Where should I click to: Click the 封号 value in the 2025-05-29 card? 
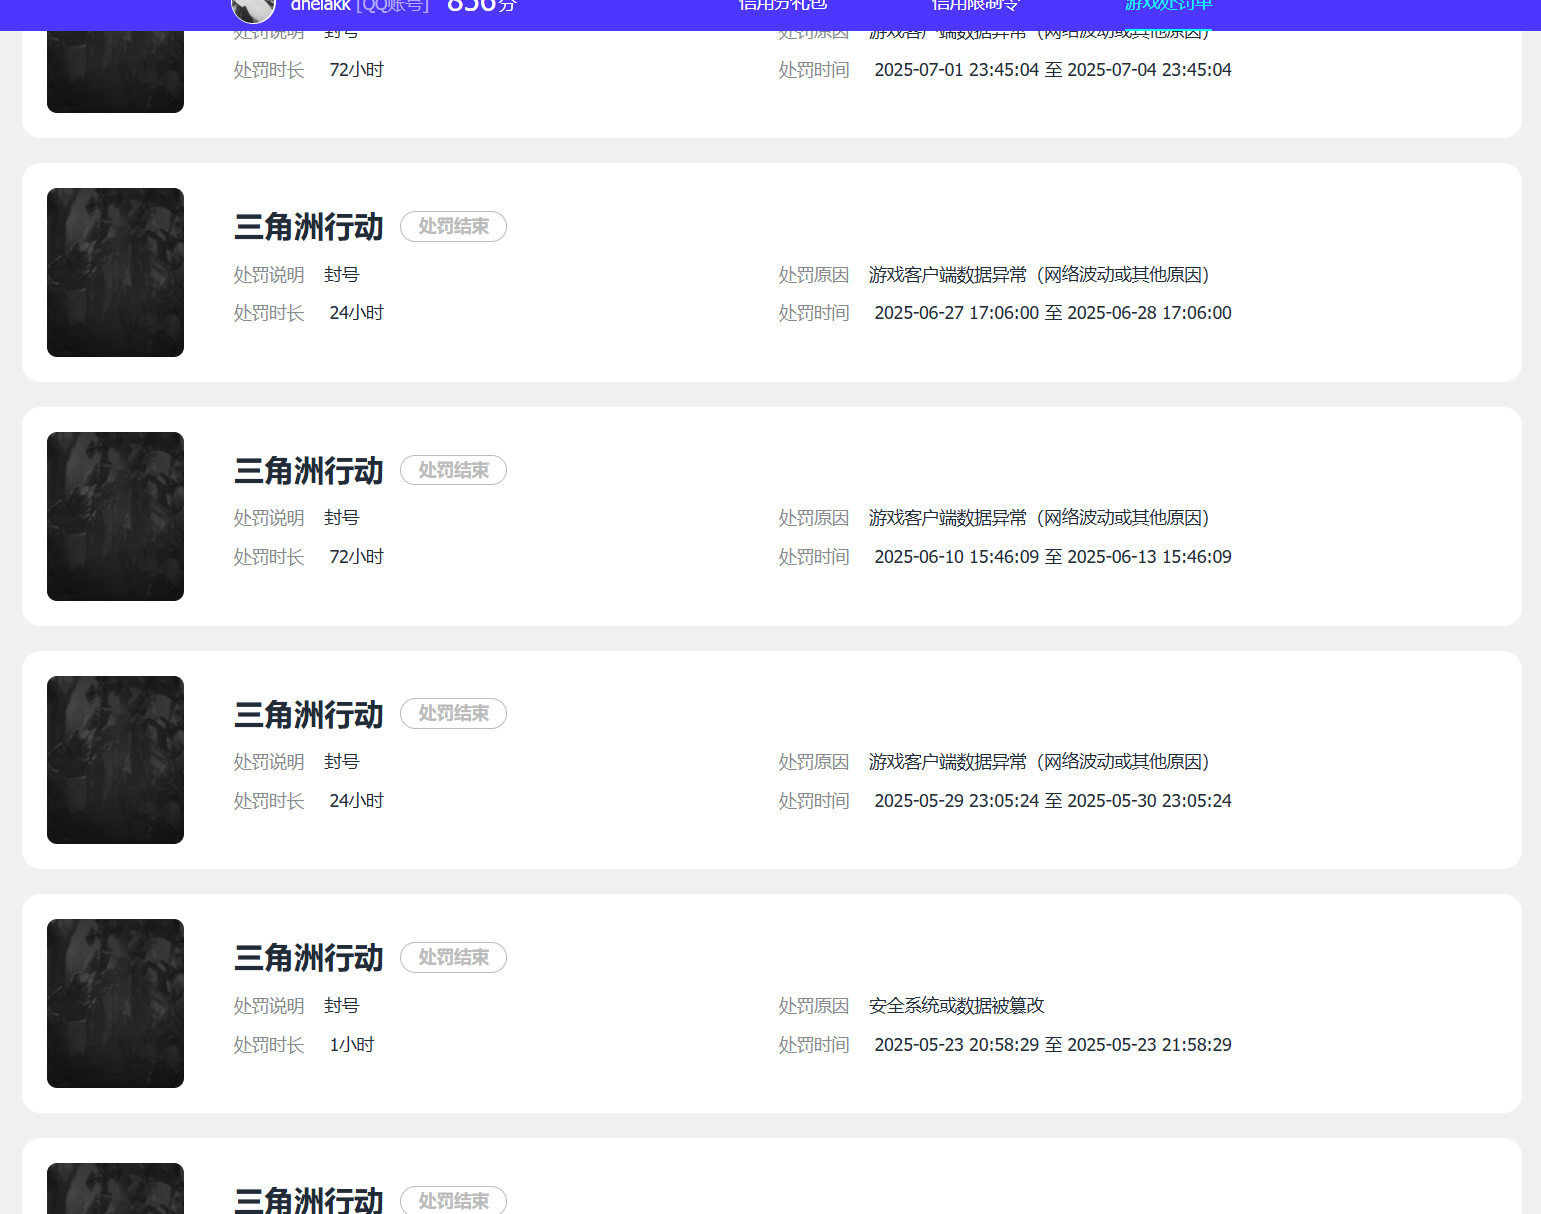click(342, 762)
